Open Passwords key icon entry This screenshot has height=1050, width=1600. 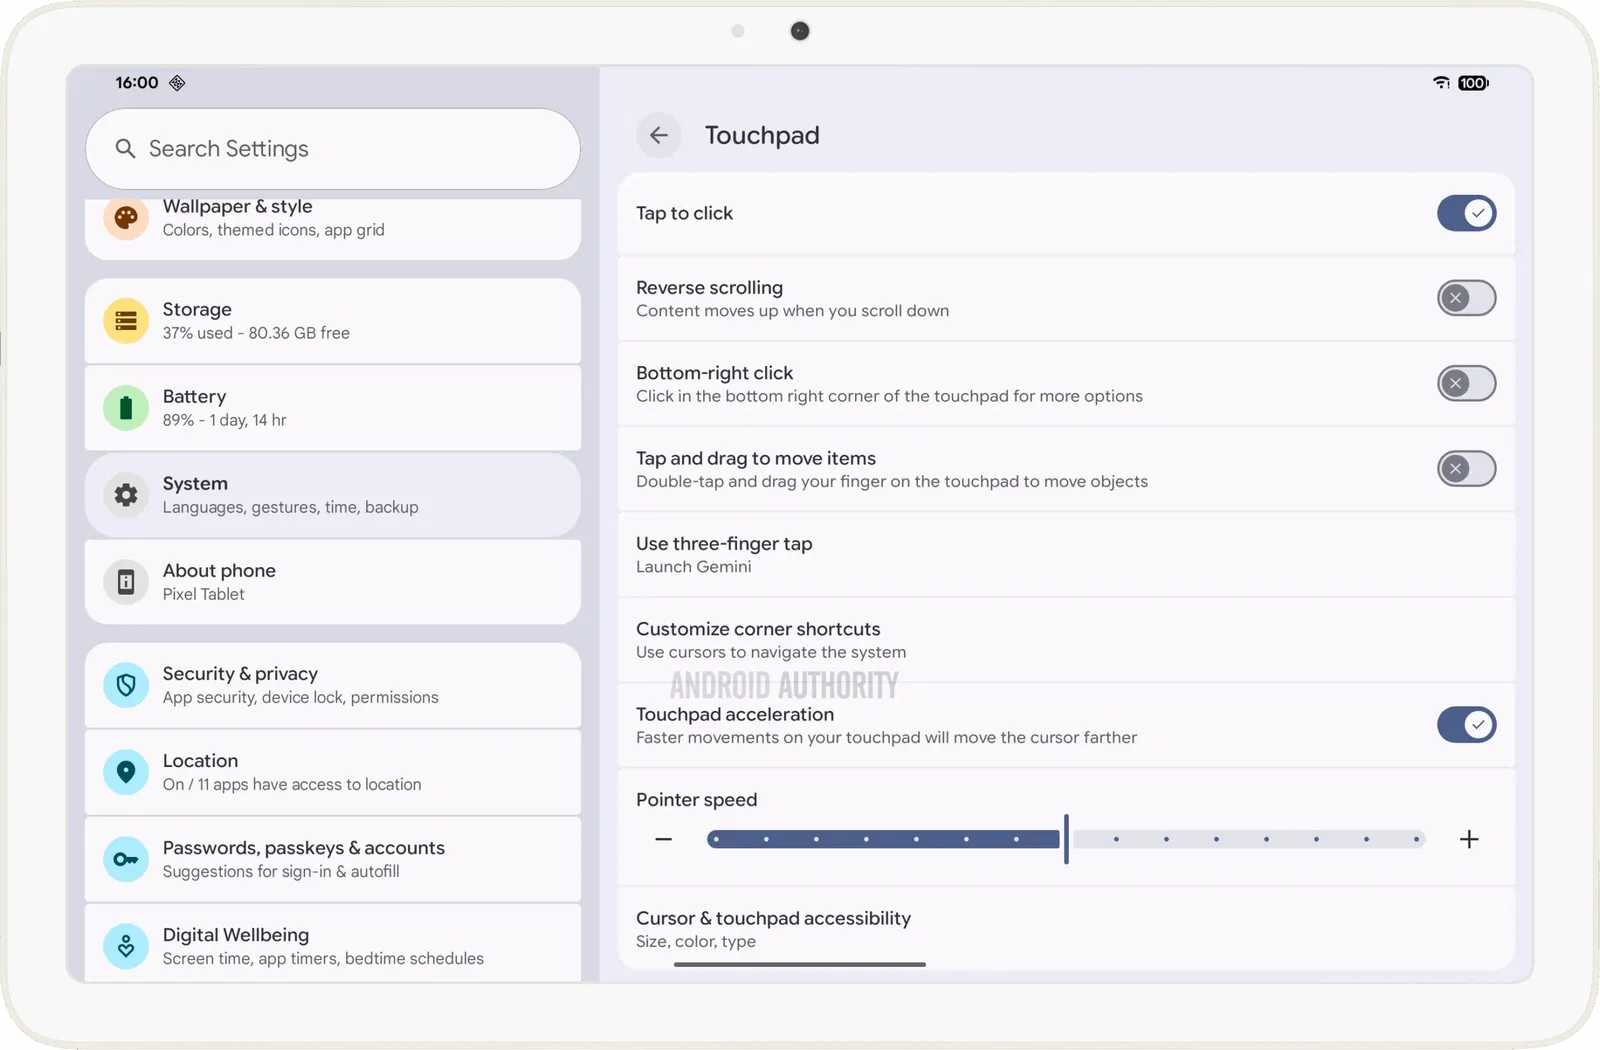[x=126, y=859]
